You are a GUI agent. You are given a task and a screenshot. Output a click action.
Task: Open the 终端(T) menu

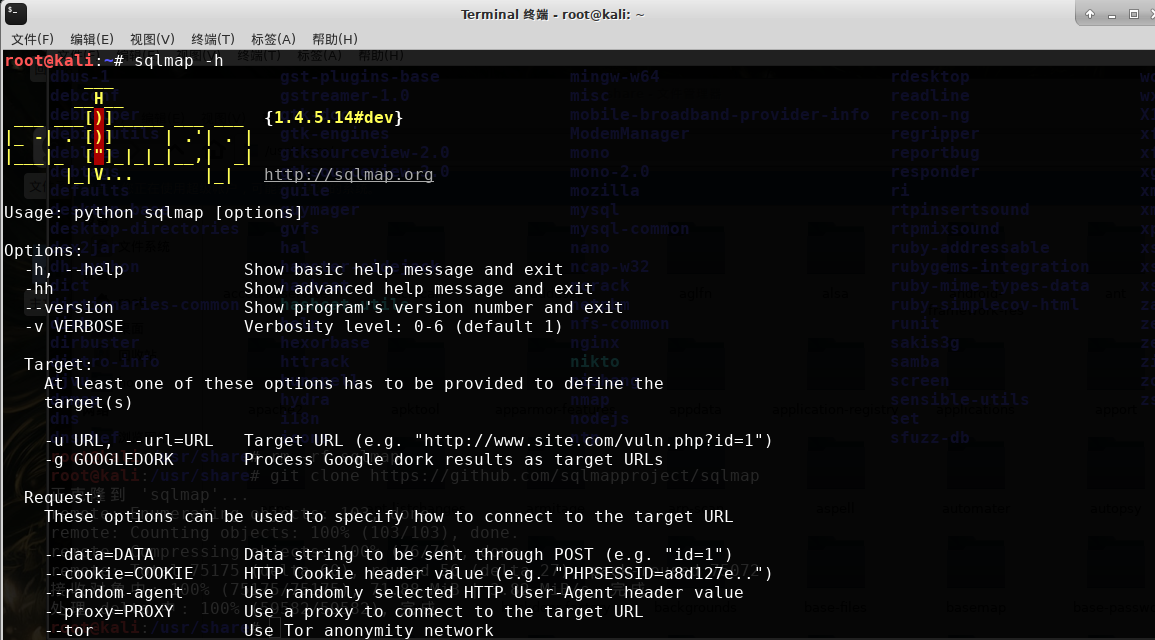point(213,39)
